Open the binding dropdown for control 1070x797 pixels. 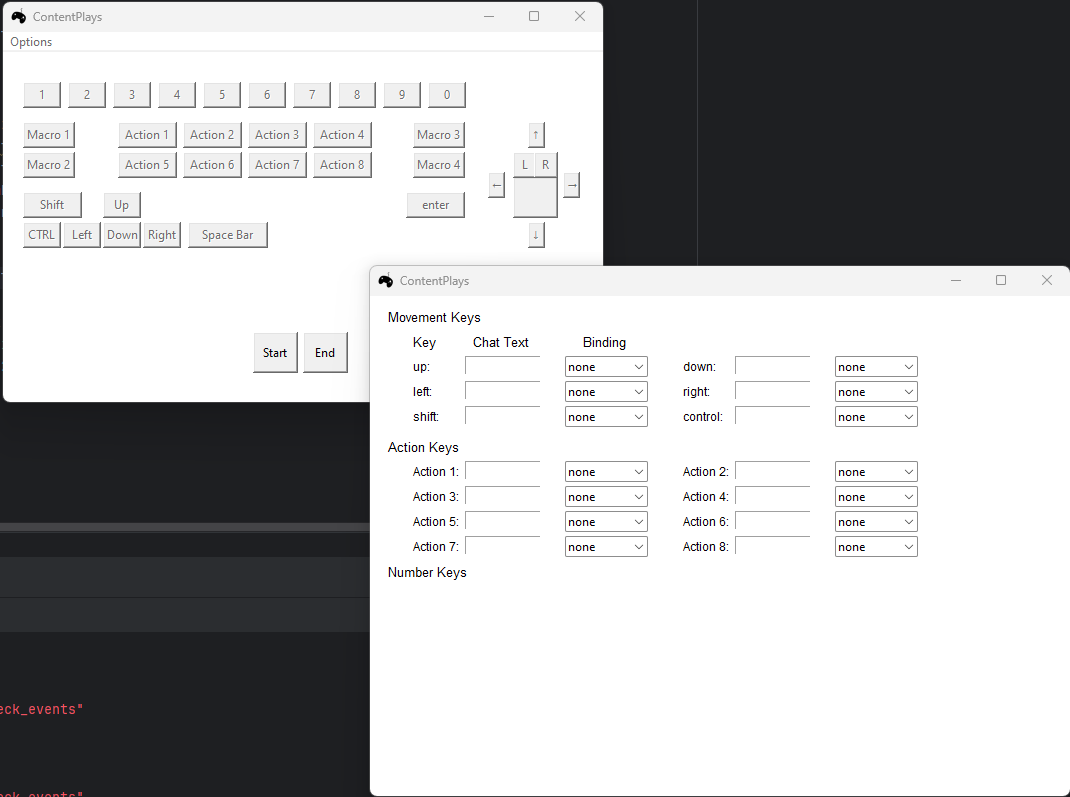876,417
